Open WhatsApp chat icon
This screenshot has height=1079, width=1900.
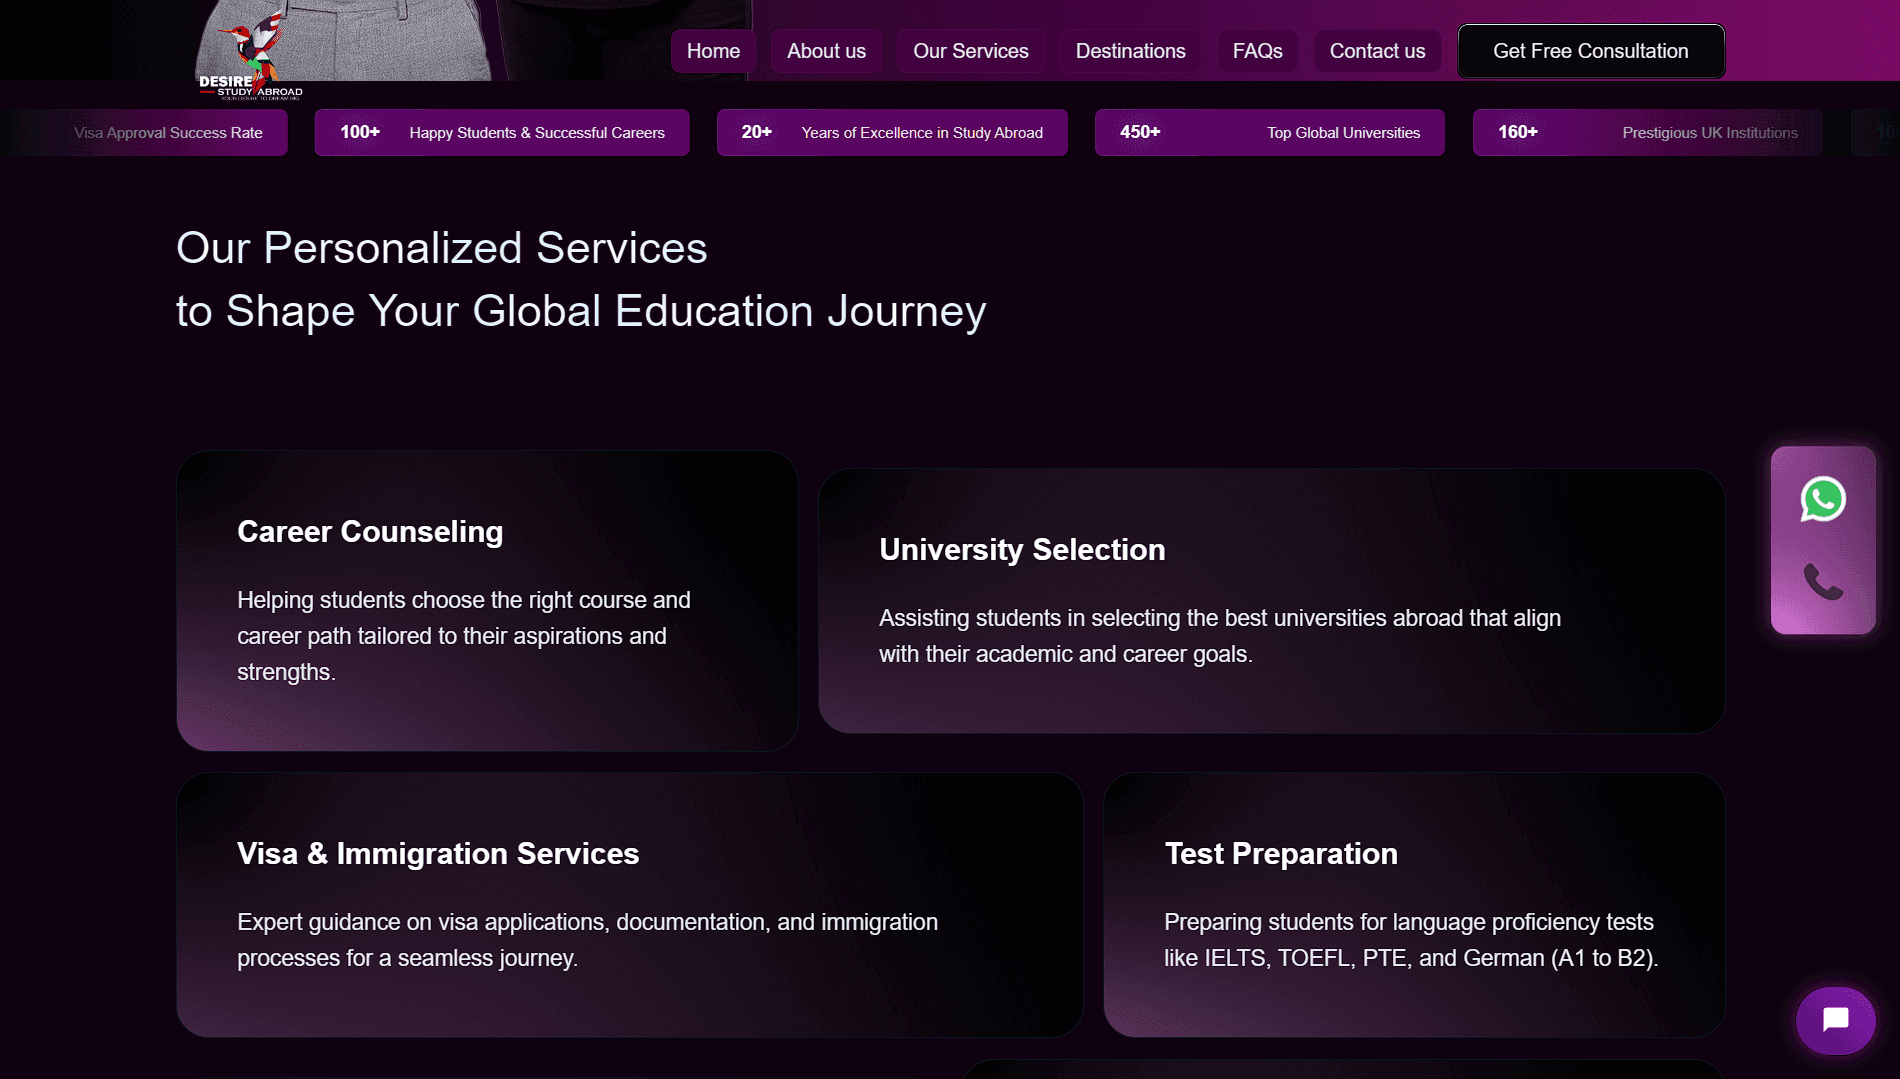tap(1823, 499)
